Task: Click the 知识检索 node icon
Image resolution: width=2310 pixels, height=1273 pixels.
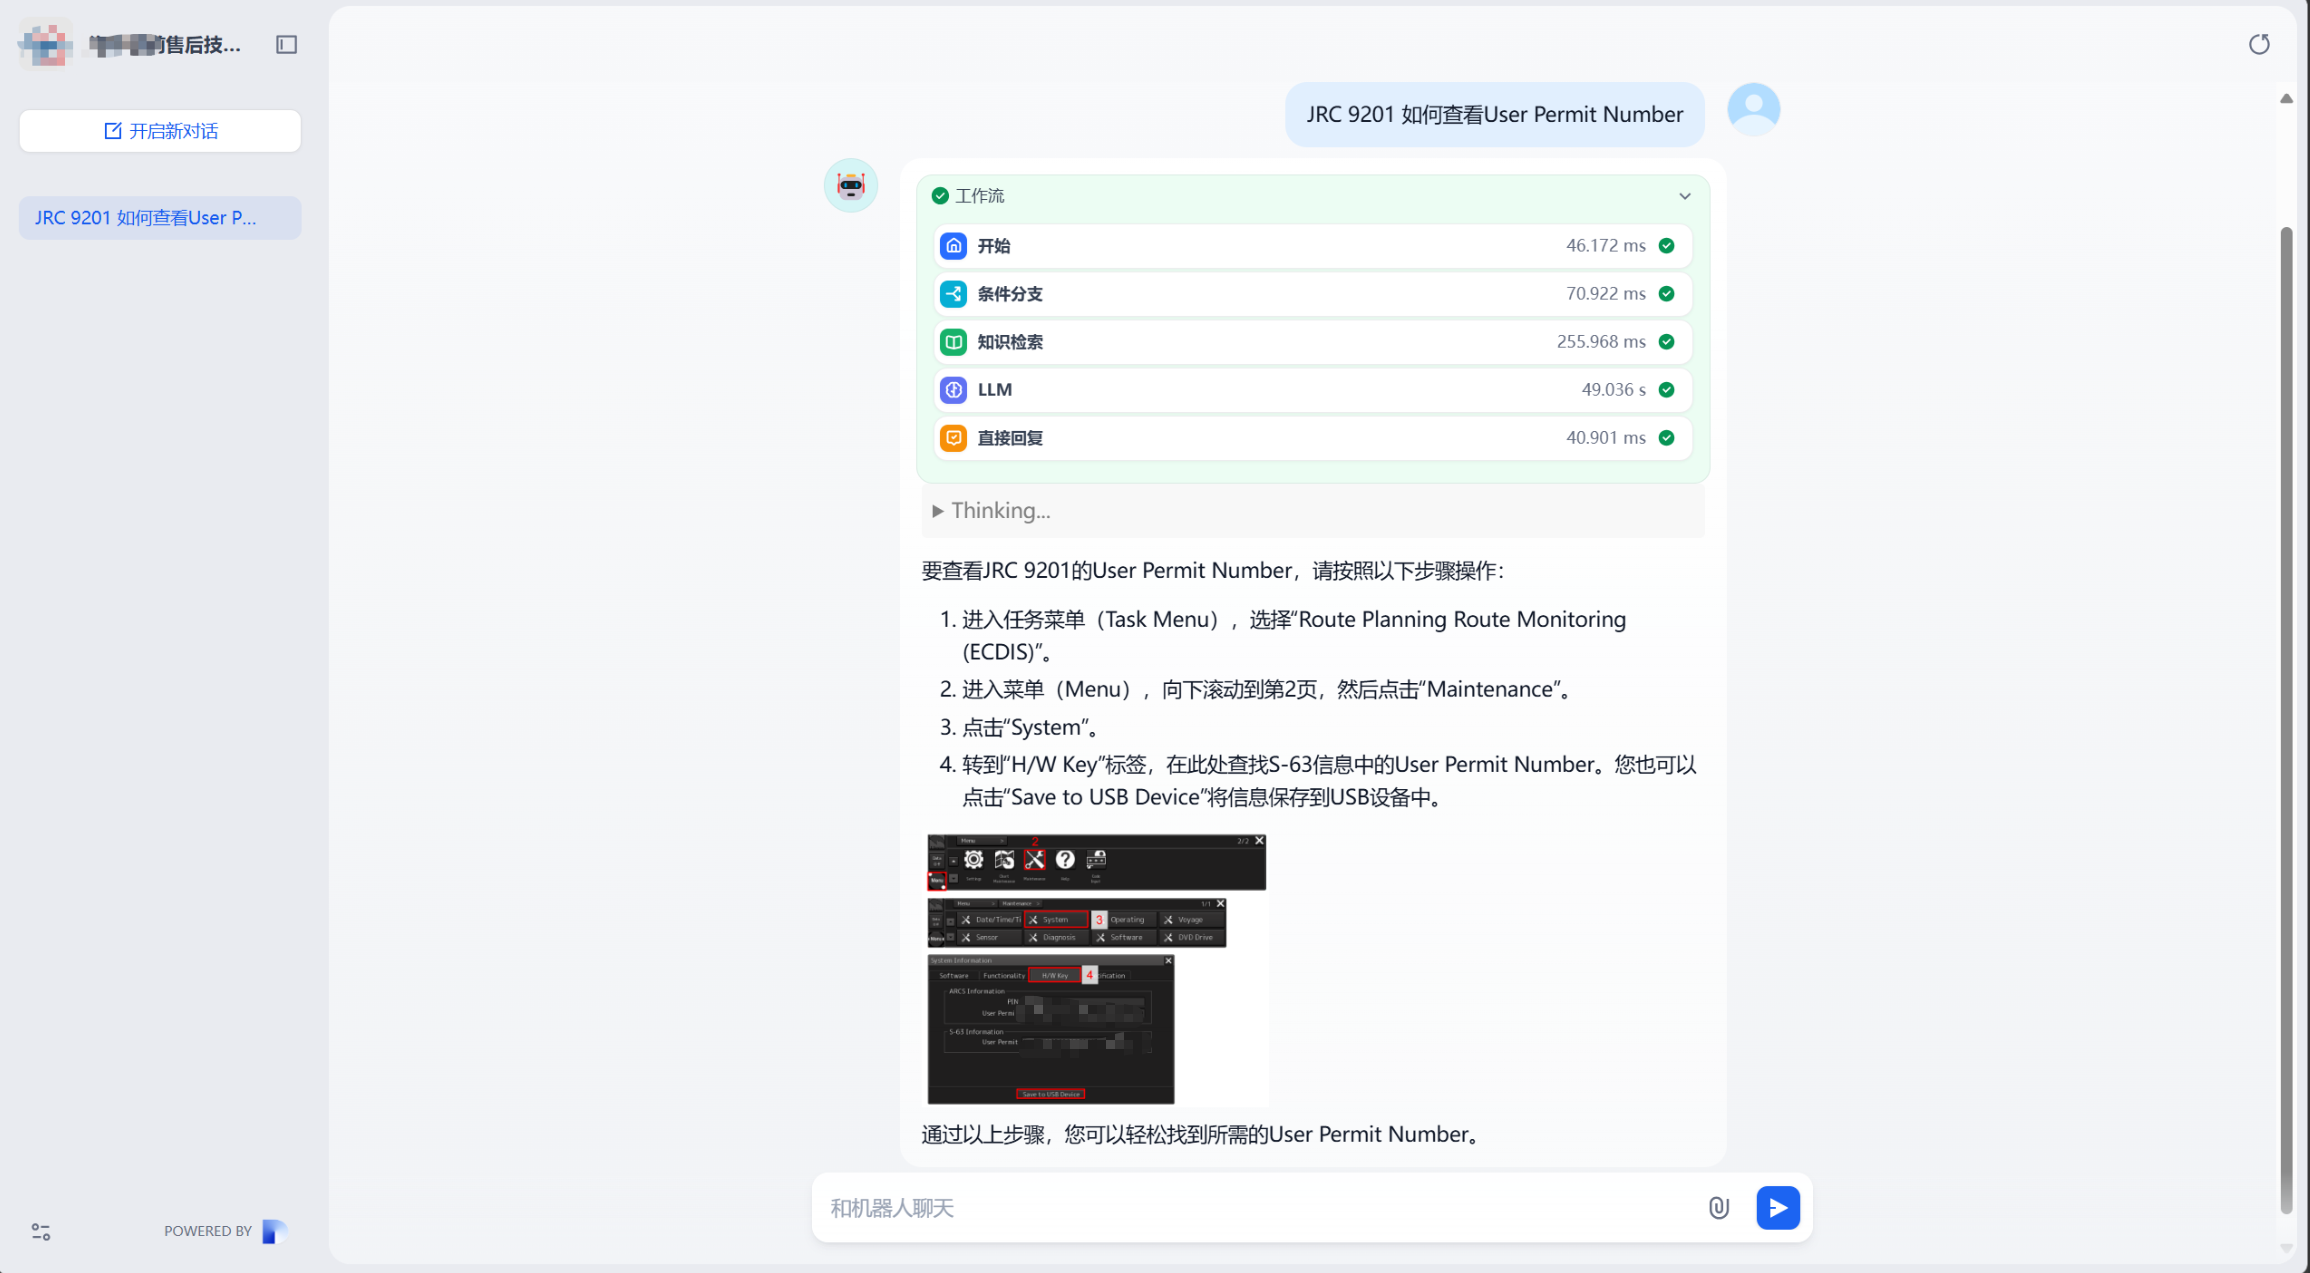Action: pyautogui.click(x=953, y=342)
